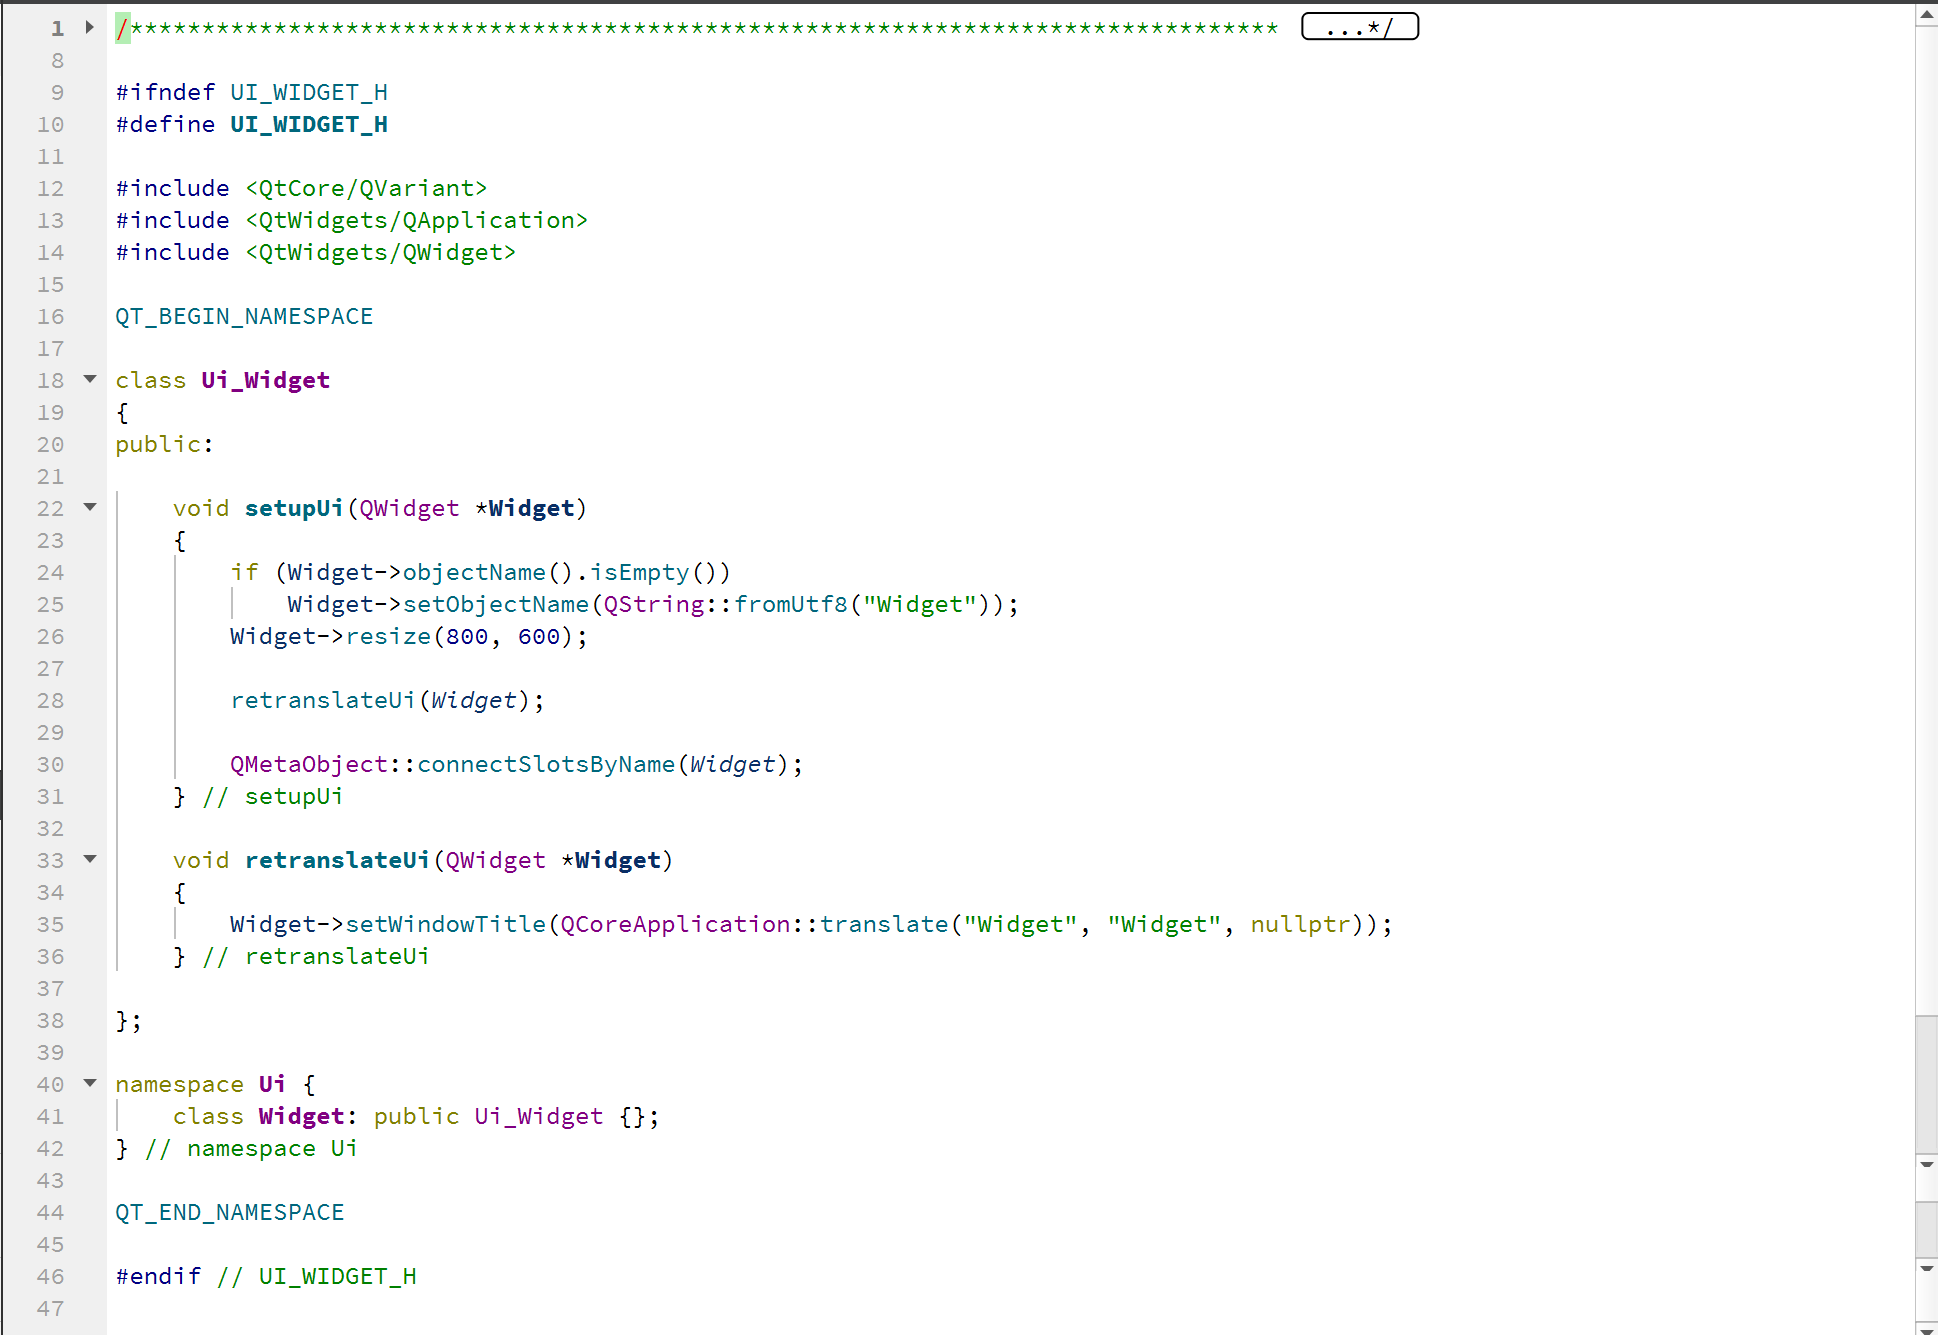Click the connectSlotsByName function call
This screenshot has height=1335, width=1938.
546,765
